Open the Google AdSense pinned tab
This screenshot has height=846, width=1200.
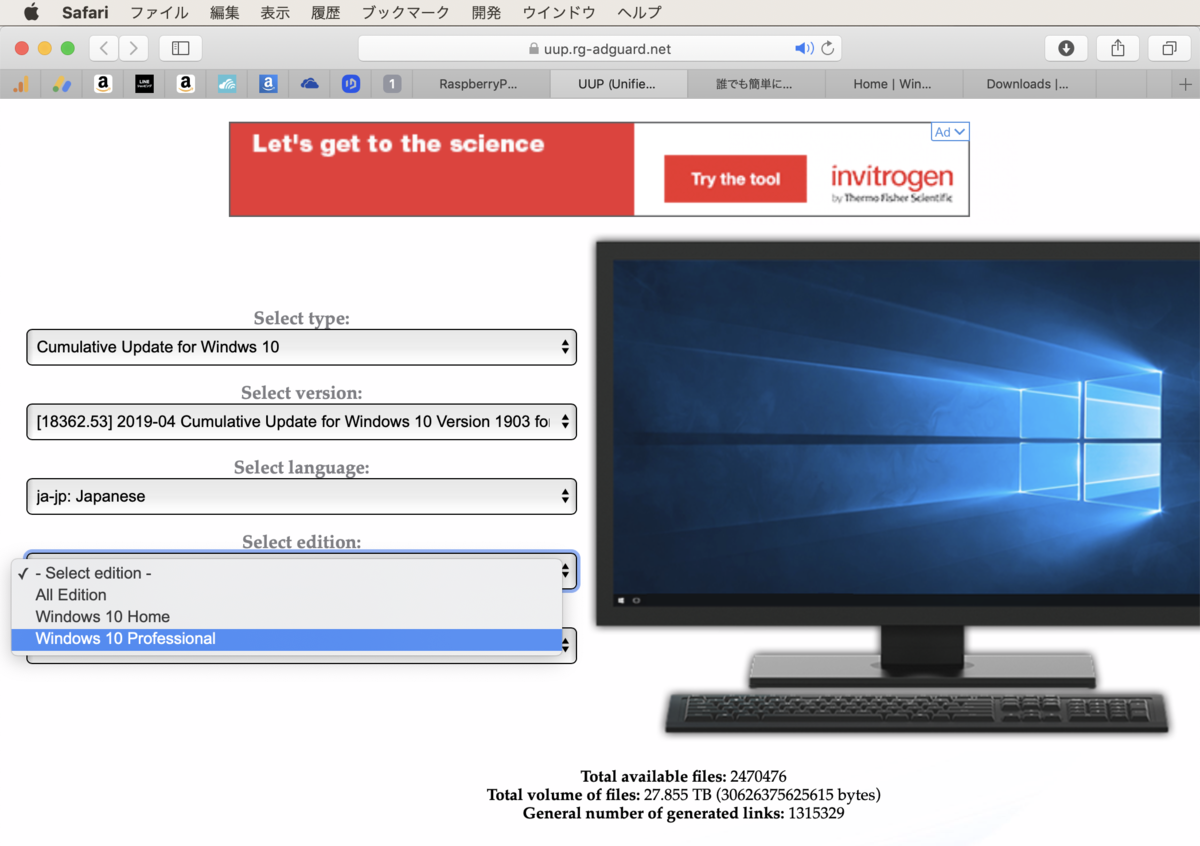61,85
